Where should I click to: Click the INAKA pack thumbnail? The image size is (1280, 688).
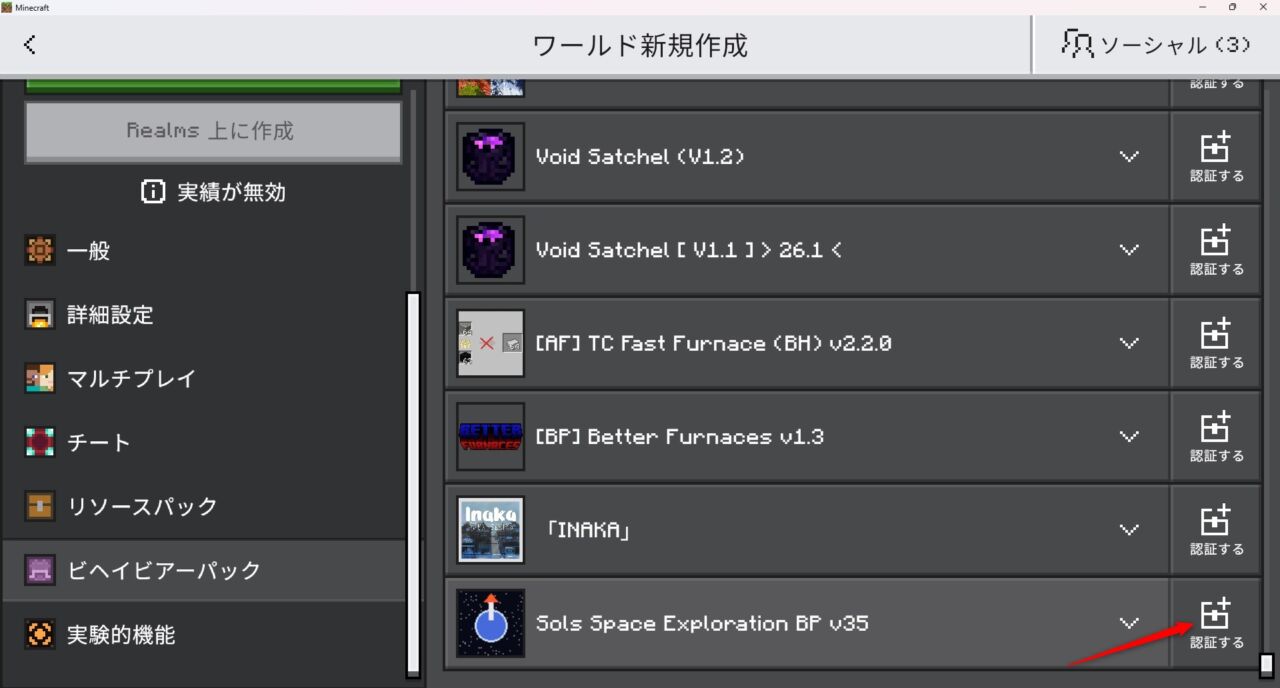tap(491, 530)
